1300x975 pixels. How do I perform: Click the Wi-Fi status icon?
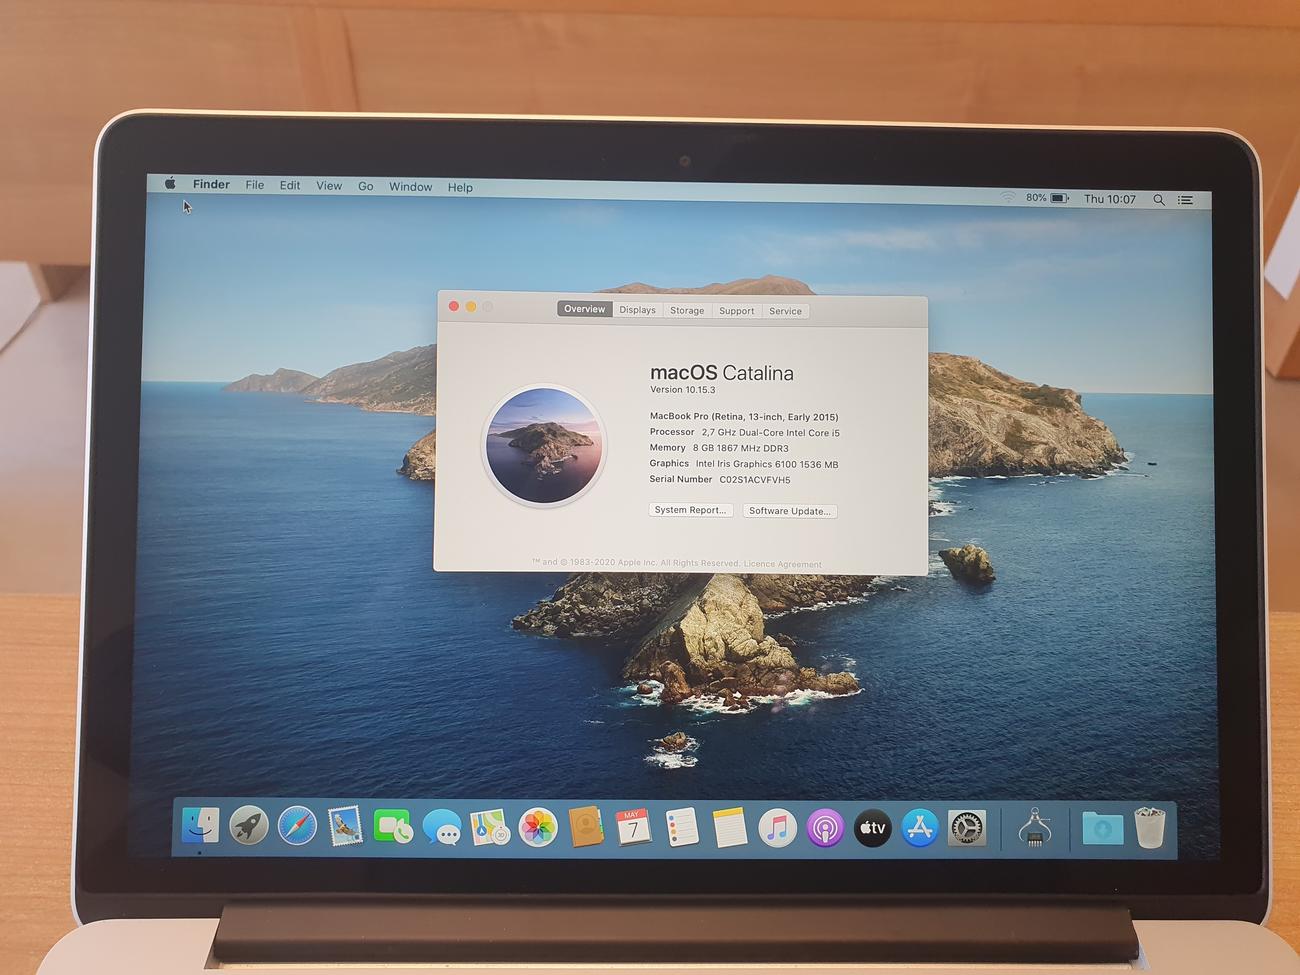point(1007,197)
